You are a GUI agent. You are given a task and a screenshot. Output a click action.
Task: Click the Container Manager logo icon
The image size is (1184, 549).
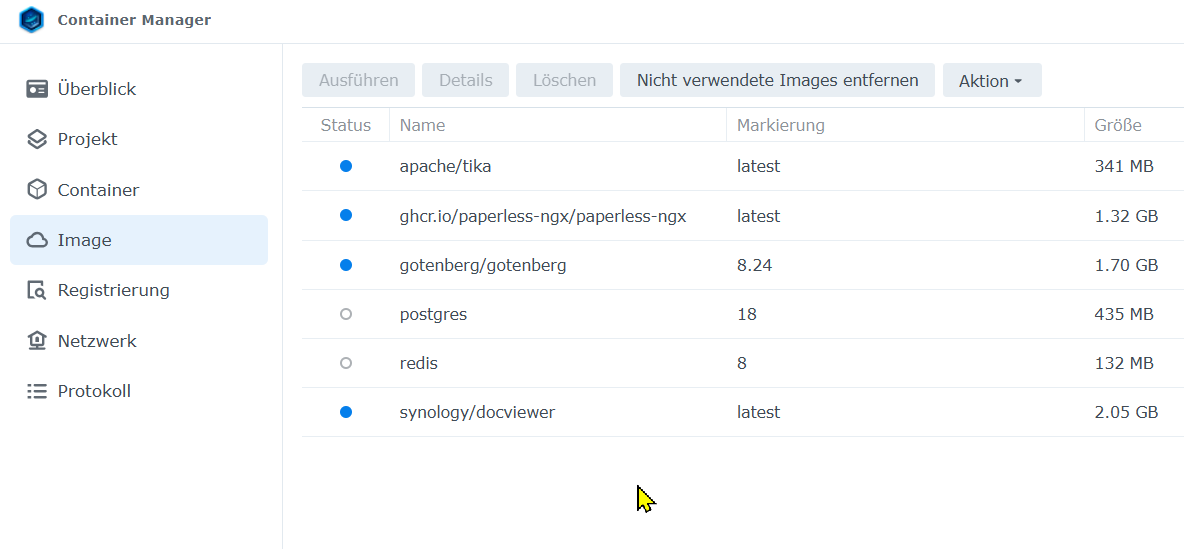point(32,20)
